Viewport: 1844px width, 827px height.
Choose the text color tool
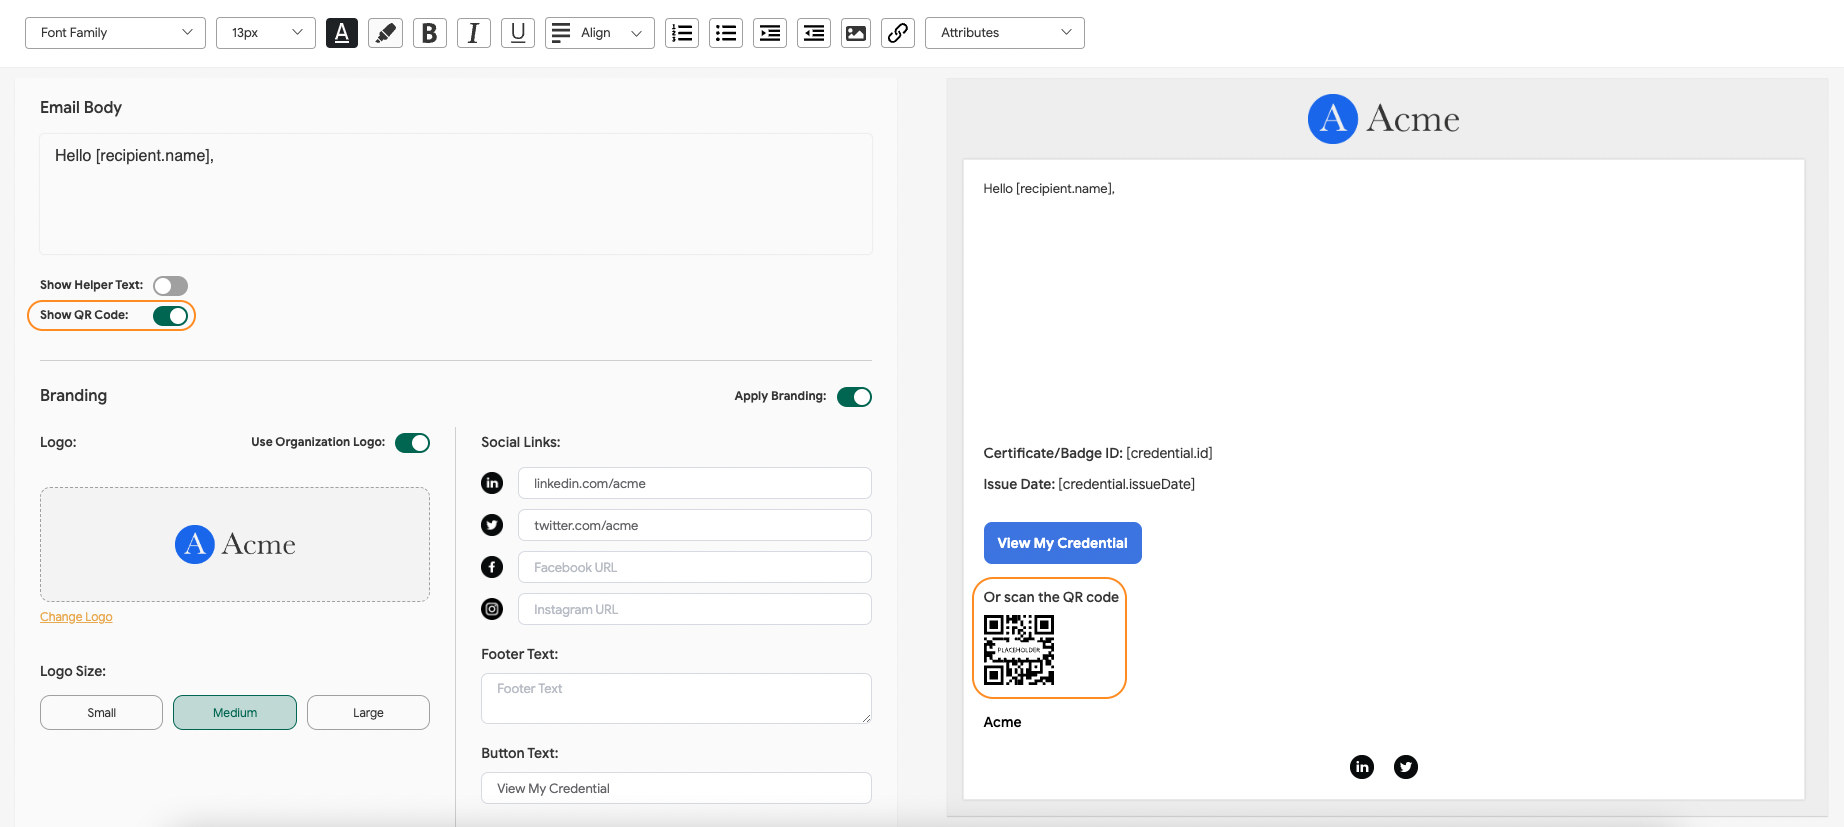tap(342, 33)
